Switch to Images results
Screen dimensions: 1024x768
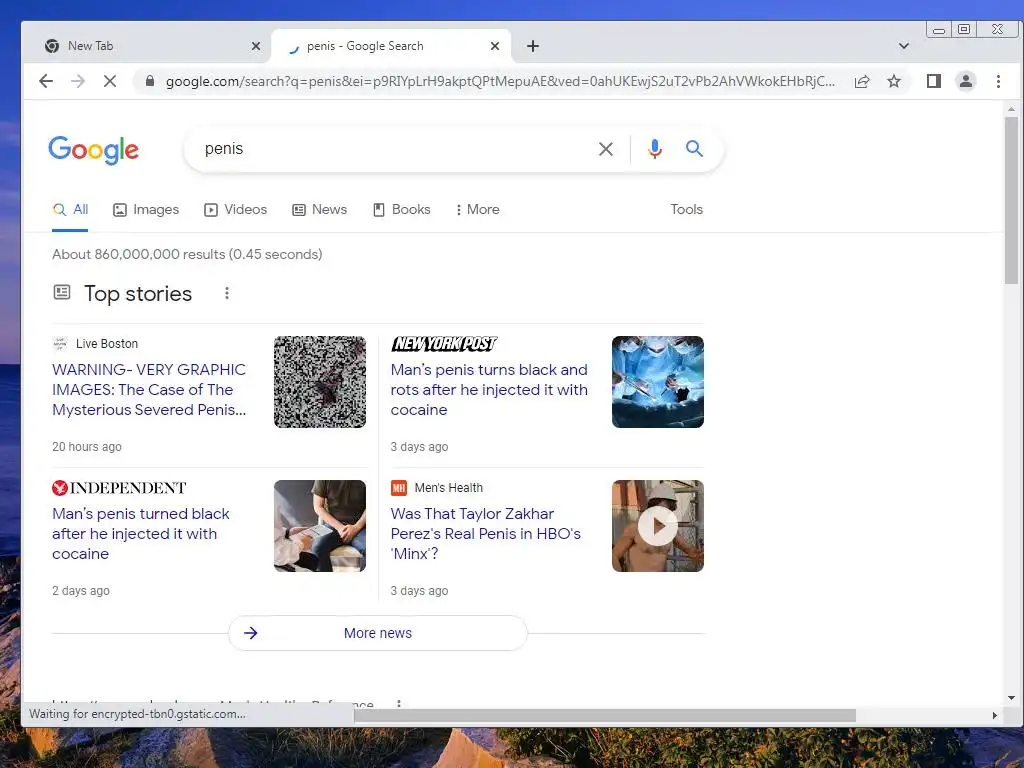click(x=146, y=210)
